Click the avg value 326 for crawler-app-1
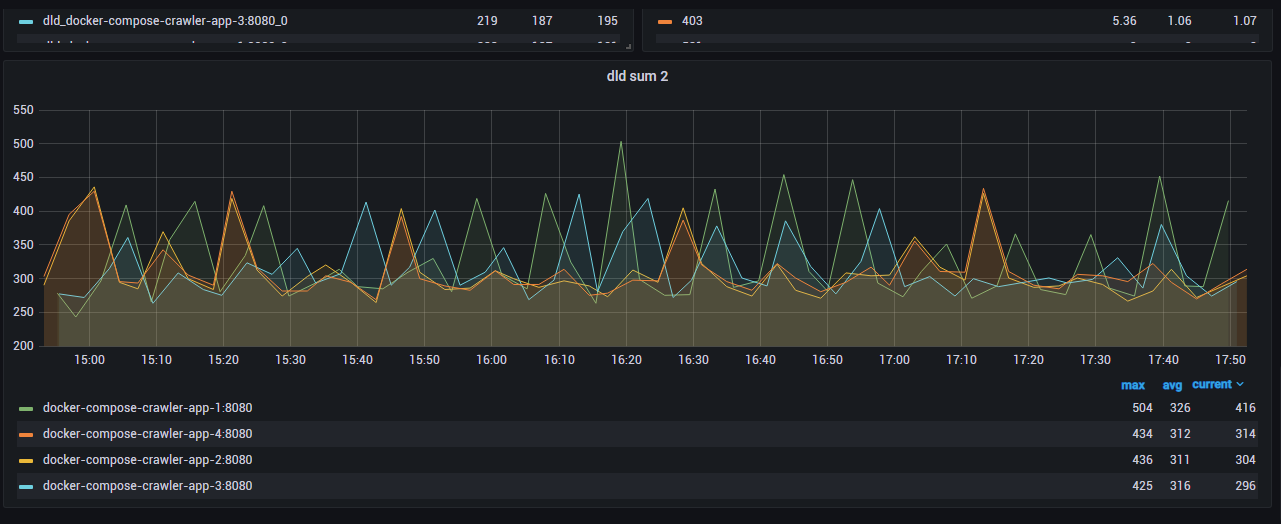 (x=1178, y=408)
